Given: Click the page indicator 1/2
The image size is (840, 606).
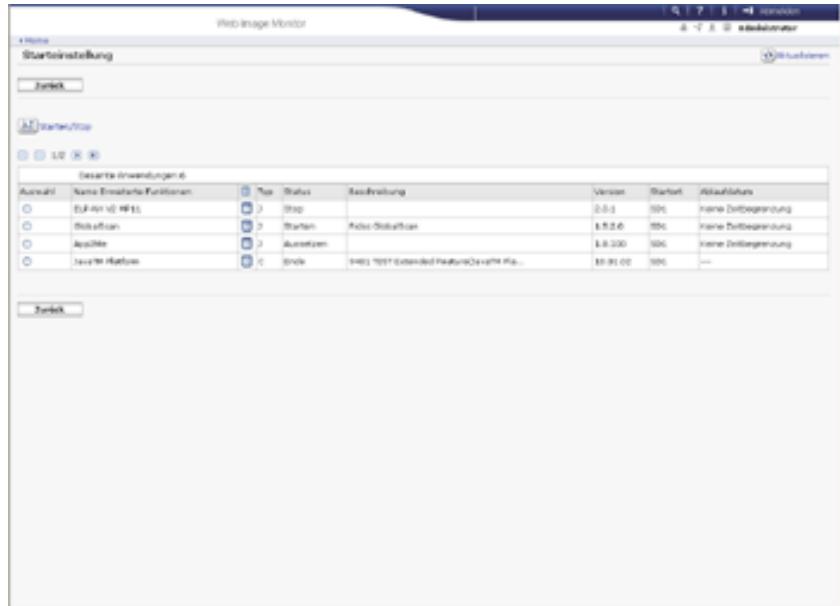Looking at the screenshot, I should click(58, 155).
